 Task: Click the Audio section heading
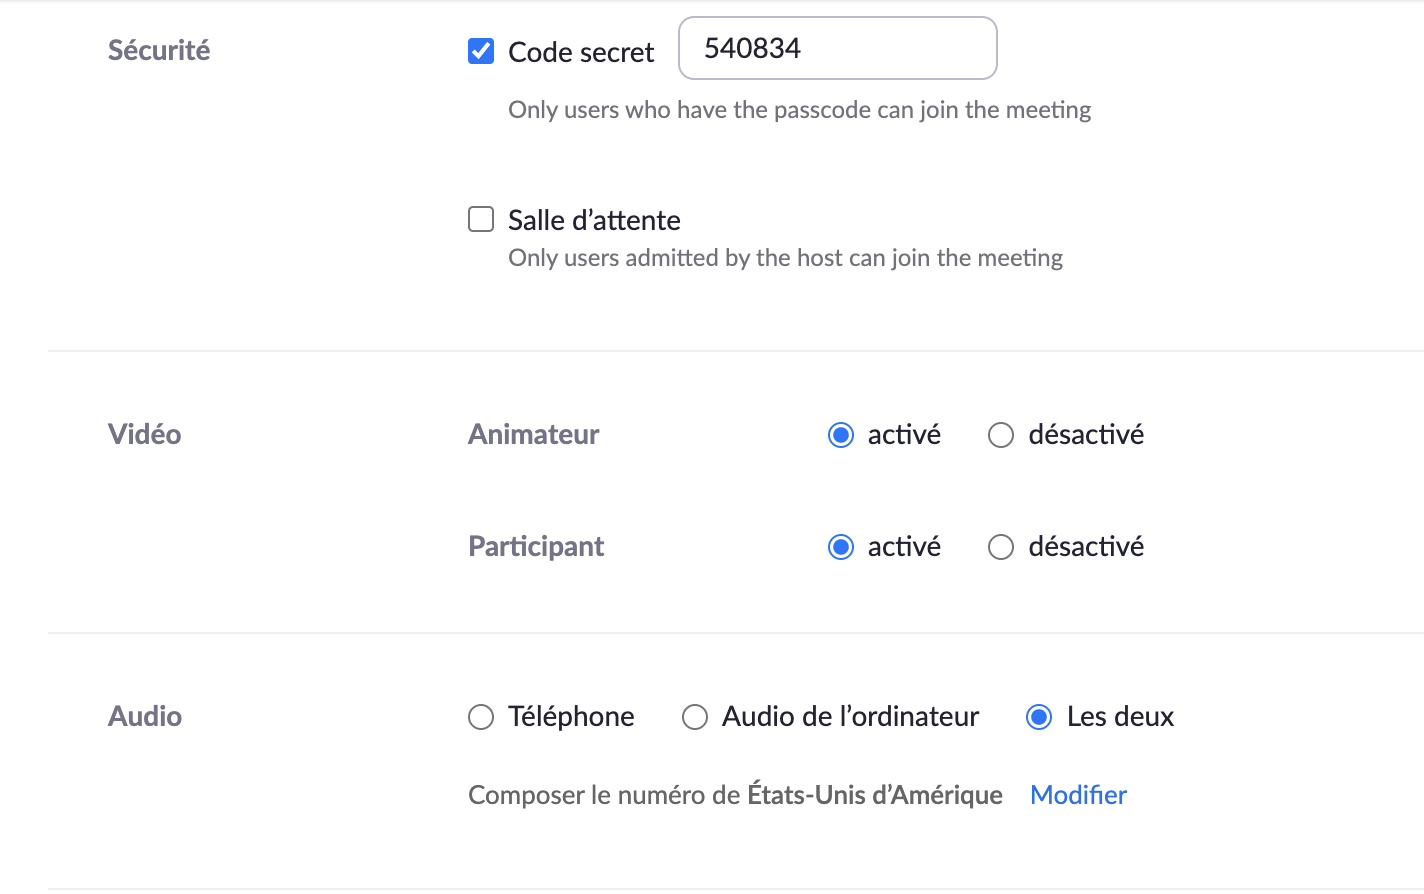[x=145, y=716]
